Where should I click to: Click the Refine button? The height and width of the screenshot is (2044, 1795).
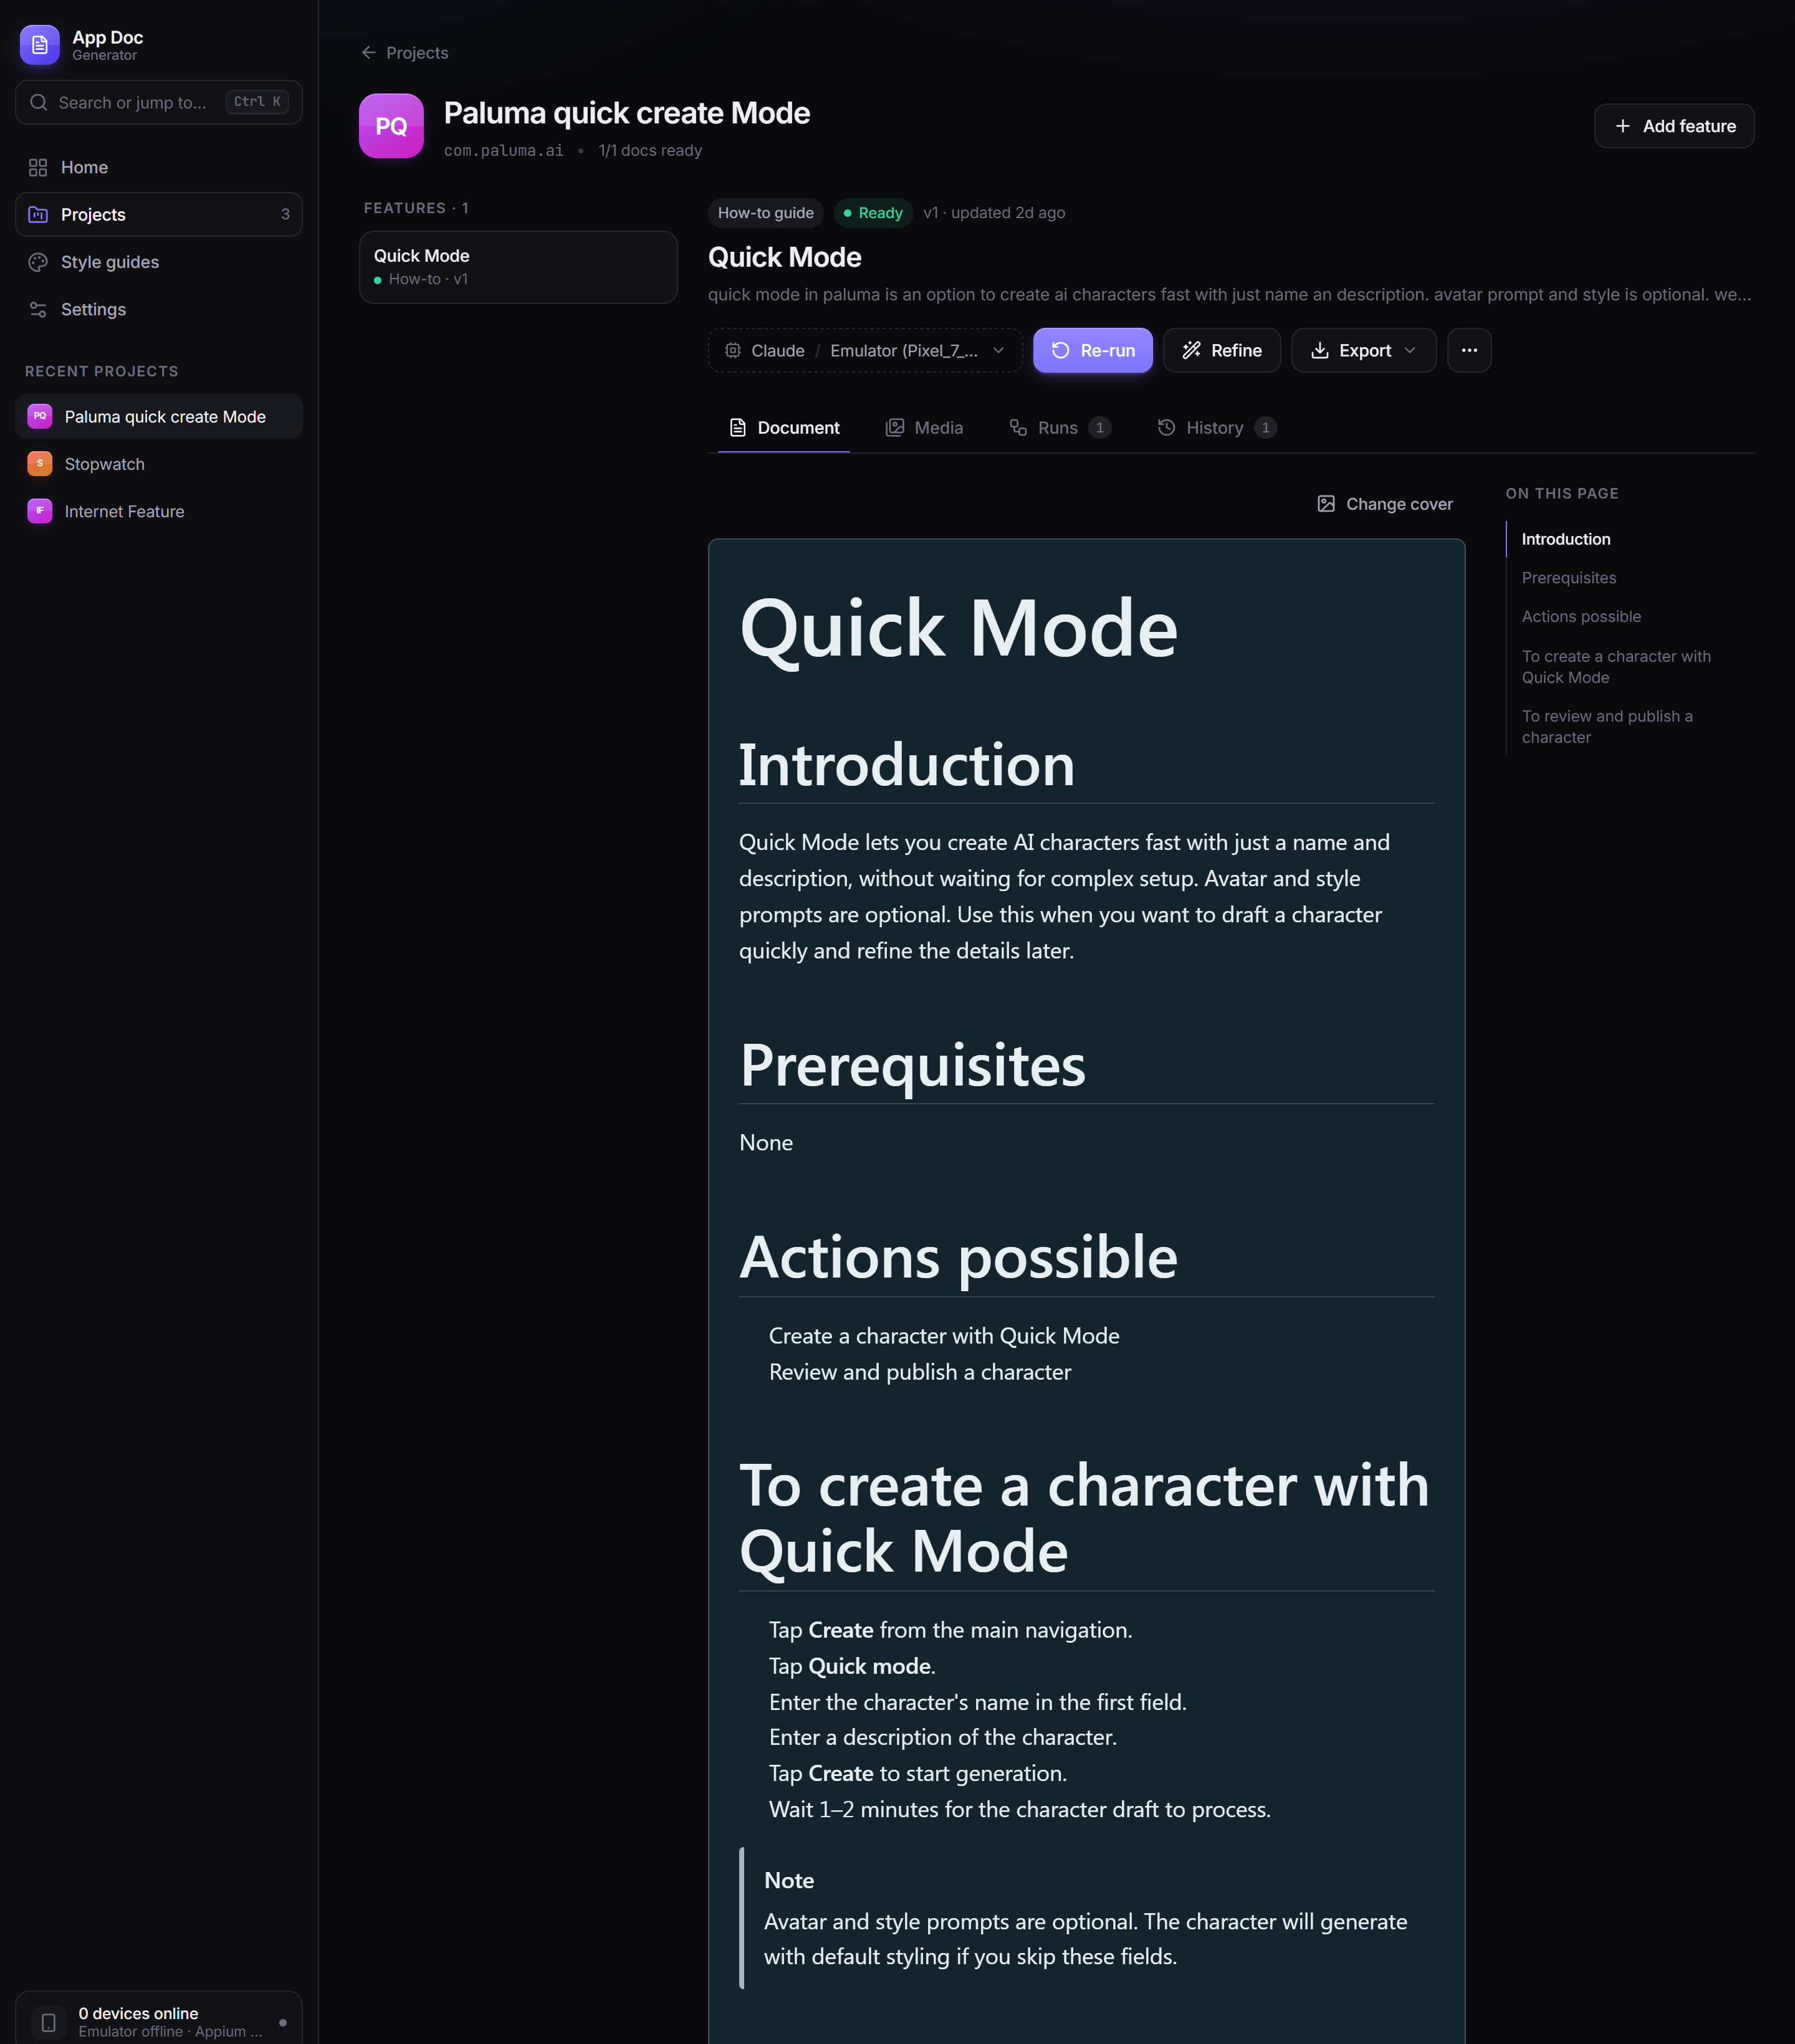pyautogui.click(x=1222, y=350)
